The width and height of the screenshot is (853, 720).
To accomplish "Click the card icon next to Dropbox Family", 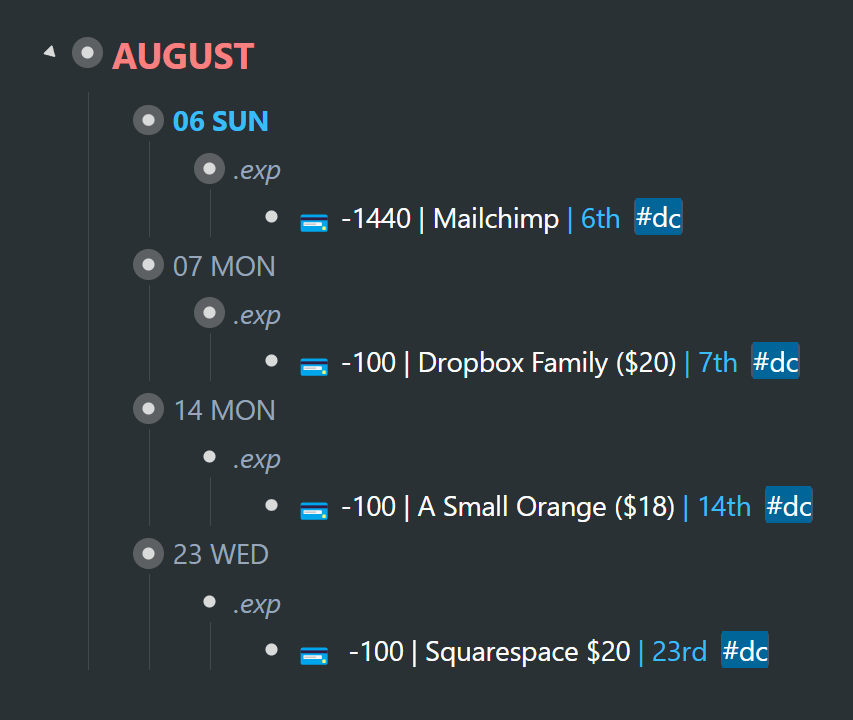I will pyautogui.click(x=314, y=367).
